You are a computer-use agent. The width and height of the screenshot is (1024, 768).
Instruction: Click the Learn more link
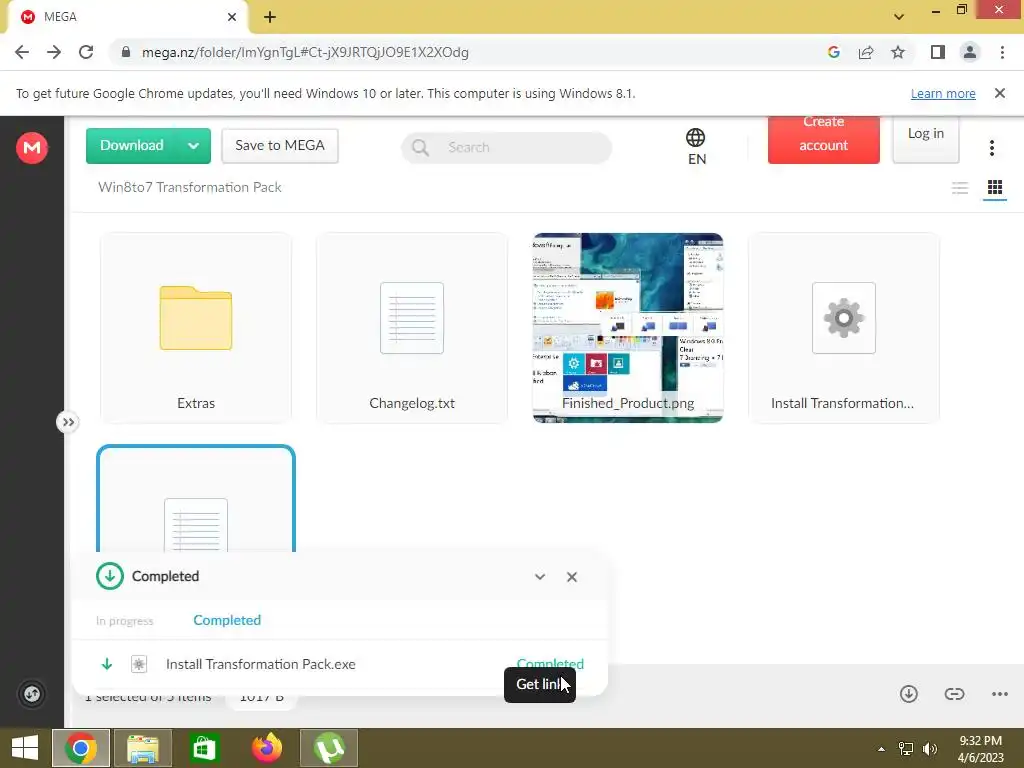[943, 94]
